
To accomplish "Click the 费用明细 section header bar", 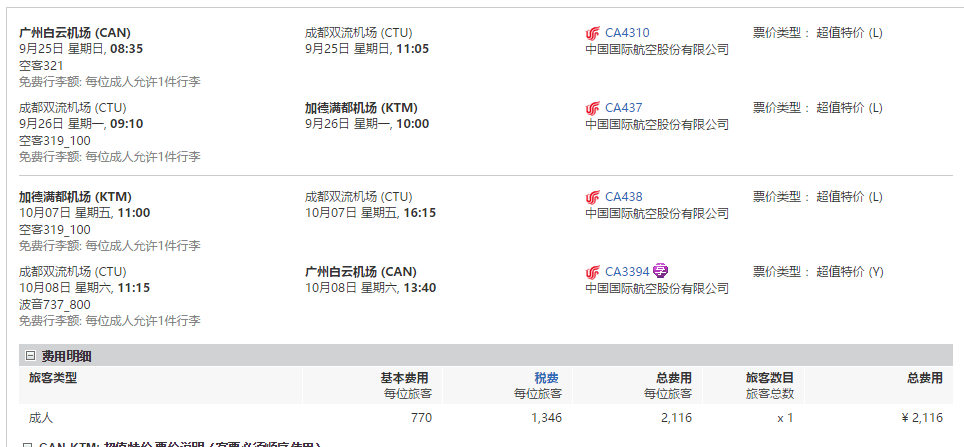I will coord(486,355).
